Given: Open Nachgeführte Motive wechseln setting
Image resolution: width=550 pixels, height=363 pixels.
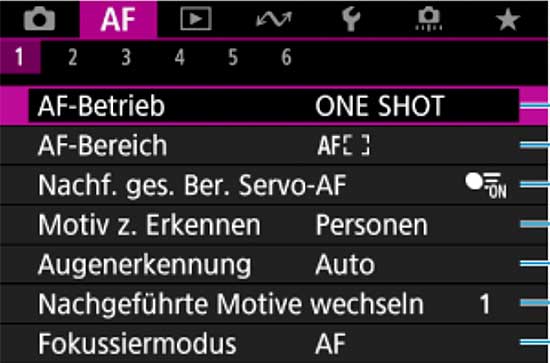Looking at the screenshot, I should coord(274,304).
